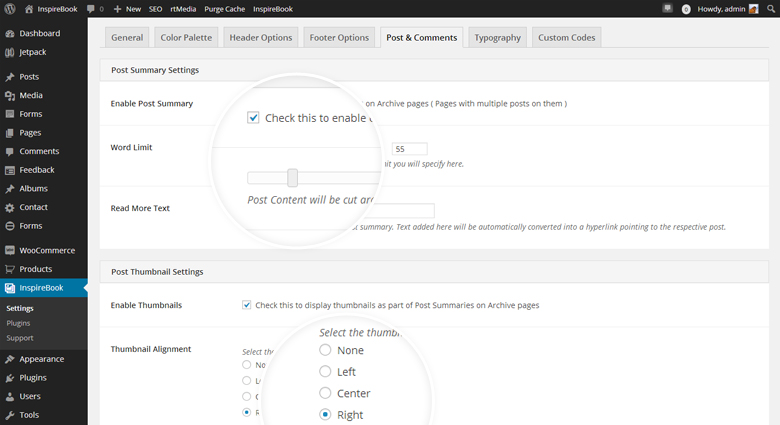Toggle the Enable Thumbnails checkbox
The image size is (780, 425).
[x=246, y=305]
